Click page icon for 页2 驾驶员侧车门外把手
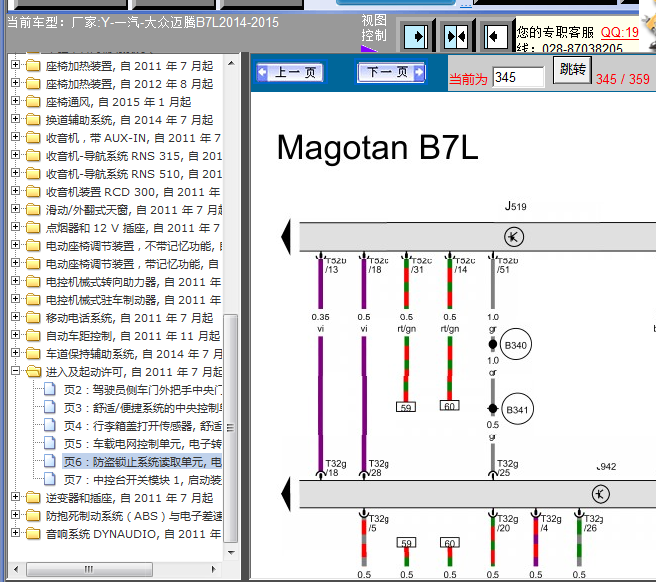This screenshot has width=656, height=582. pos(50,389)
